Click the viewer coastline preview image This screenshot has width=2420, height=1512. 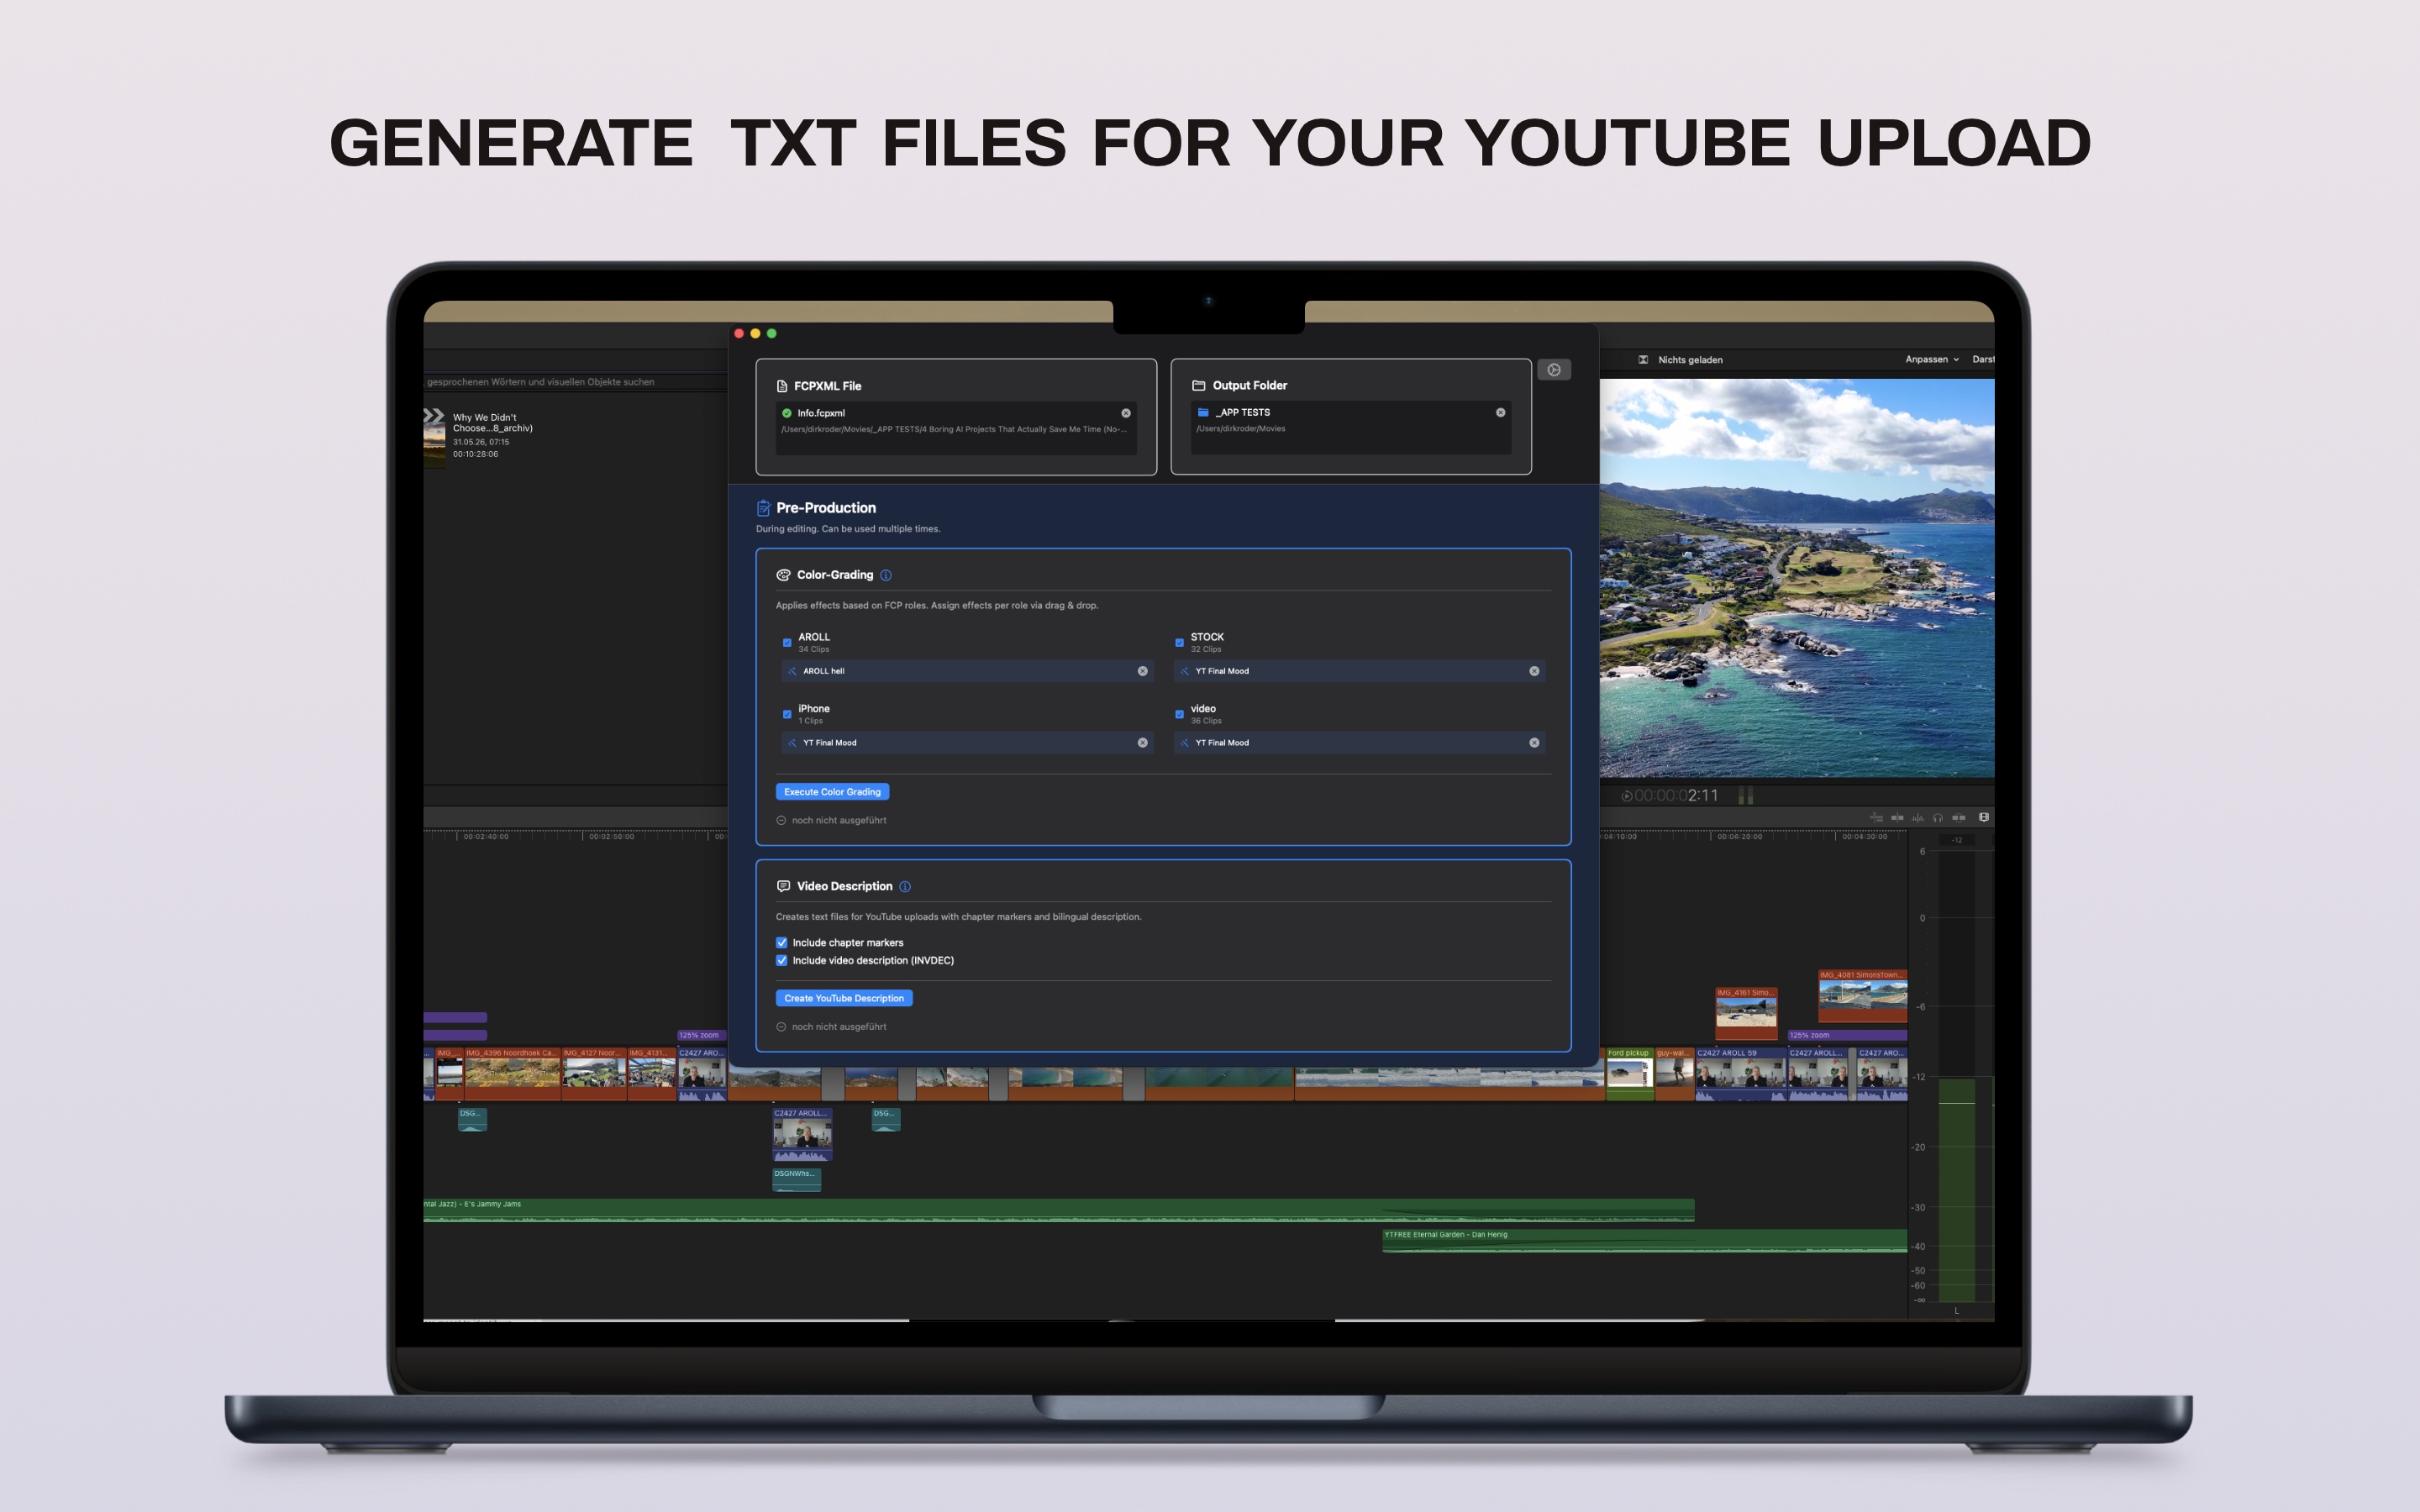click(x=1796, y=577)
